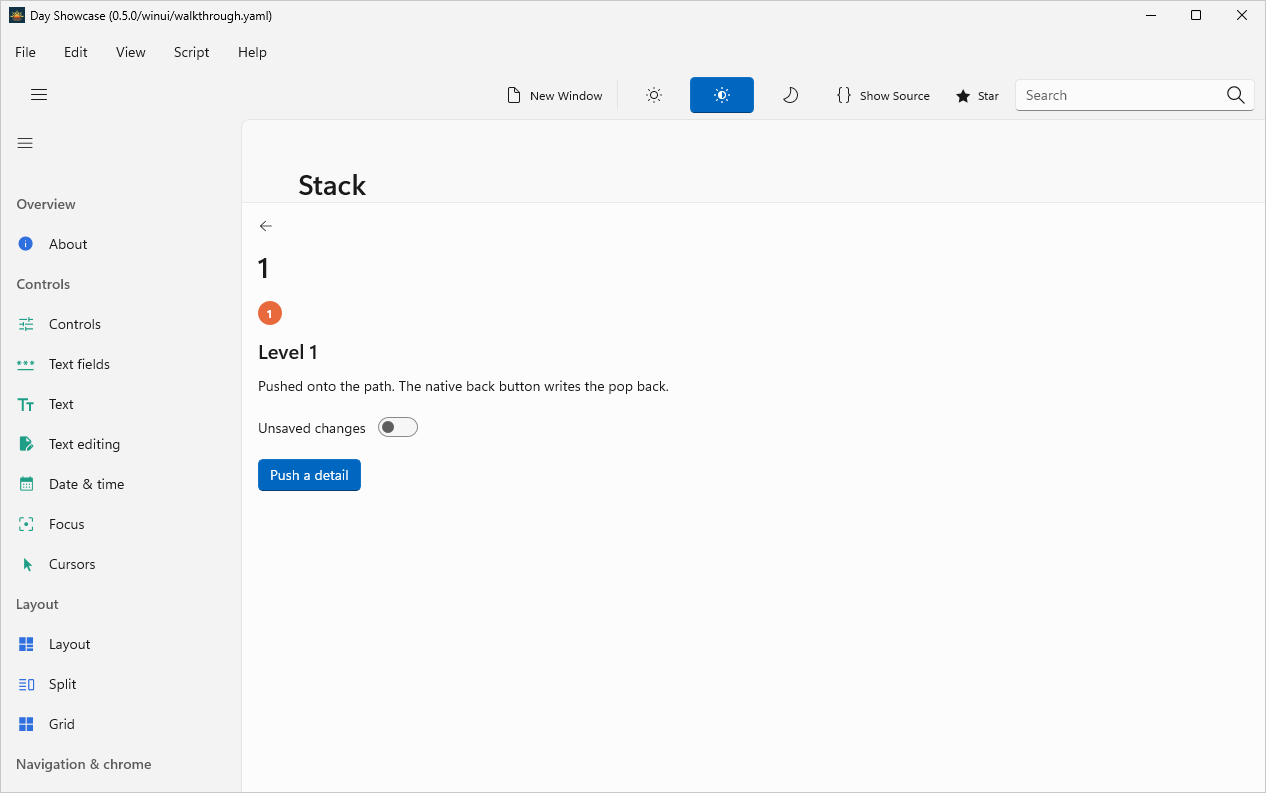Click the Text fields dots icon

tap(26, 364)
